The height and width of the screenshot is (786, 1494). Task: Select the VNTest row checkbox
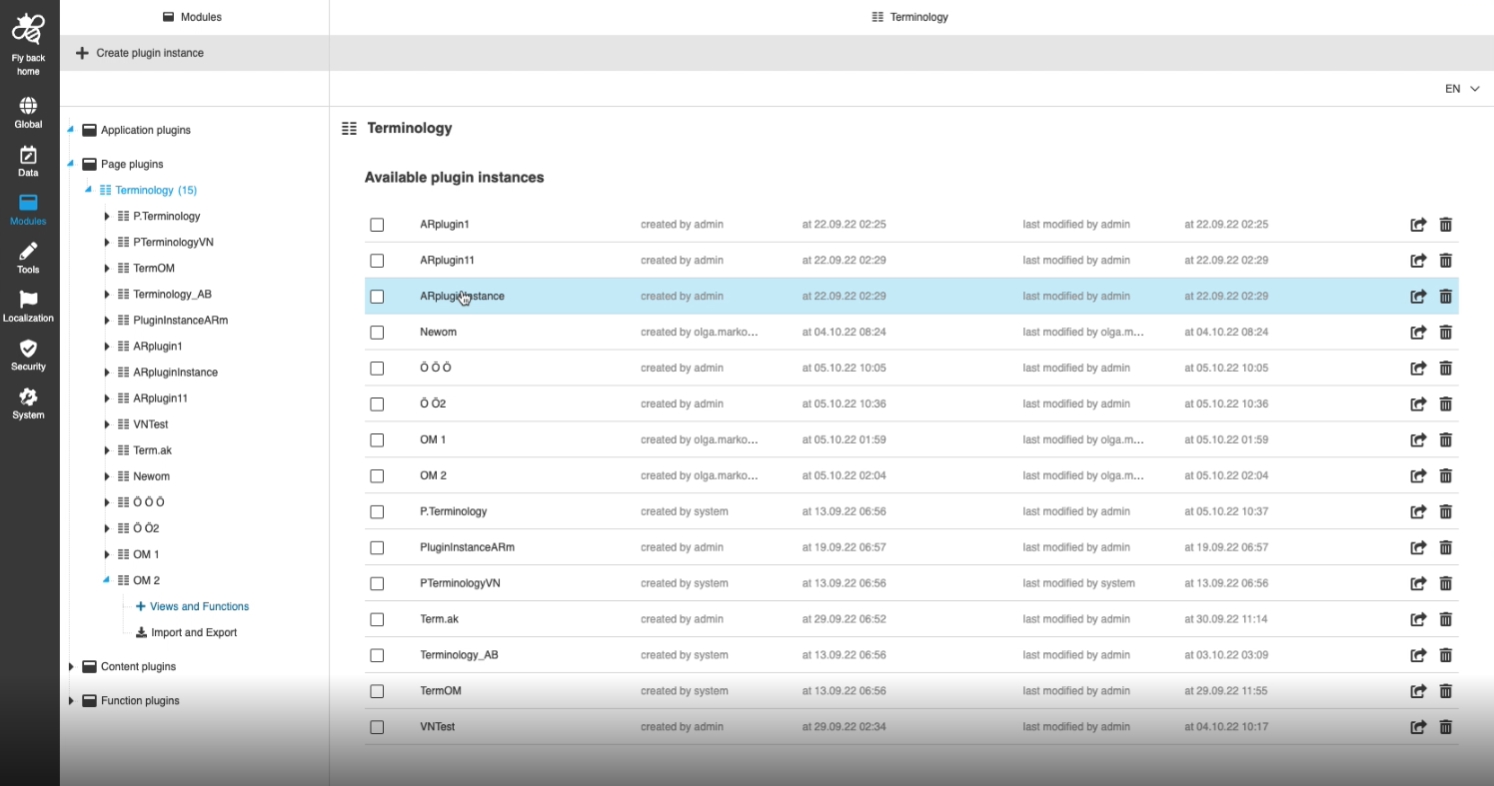tap(377, 727)
